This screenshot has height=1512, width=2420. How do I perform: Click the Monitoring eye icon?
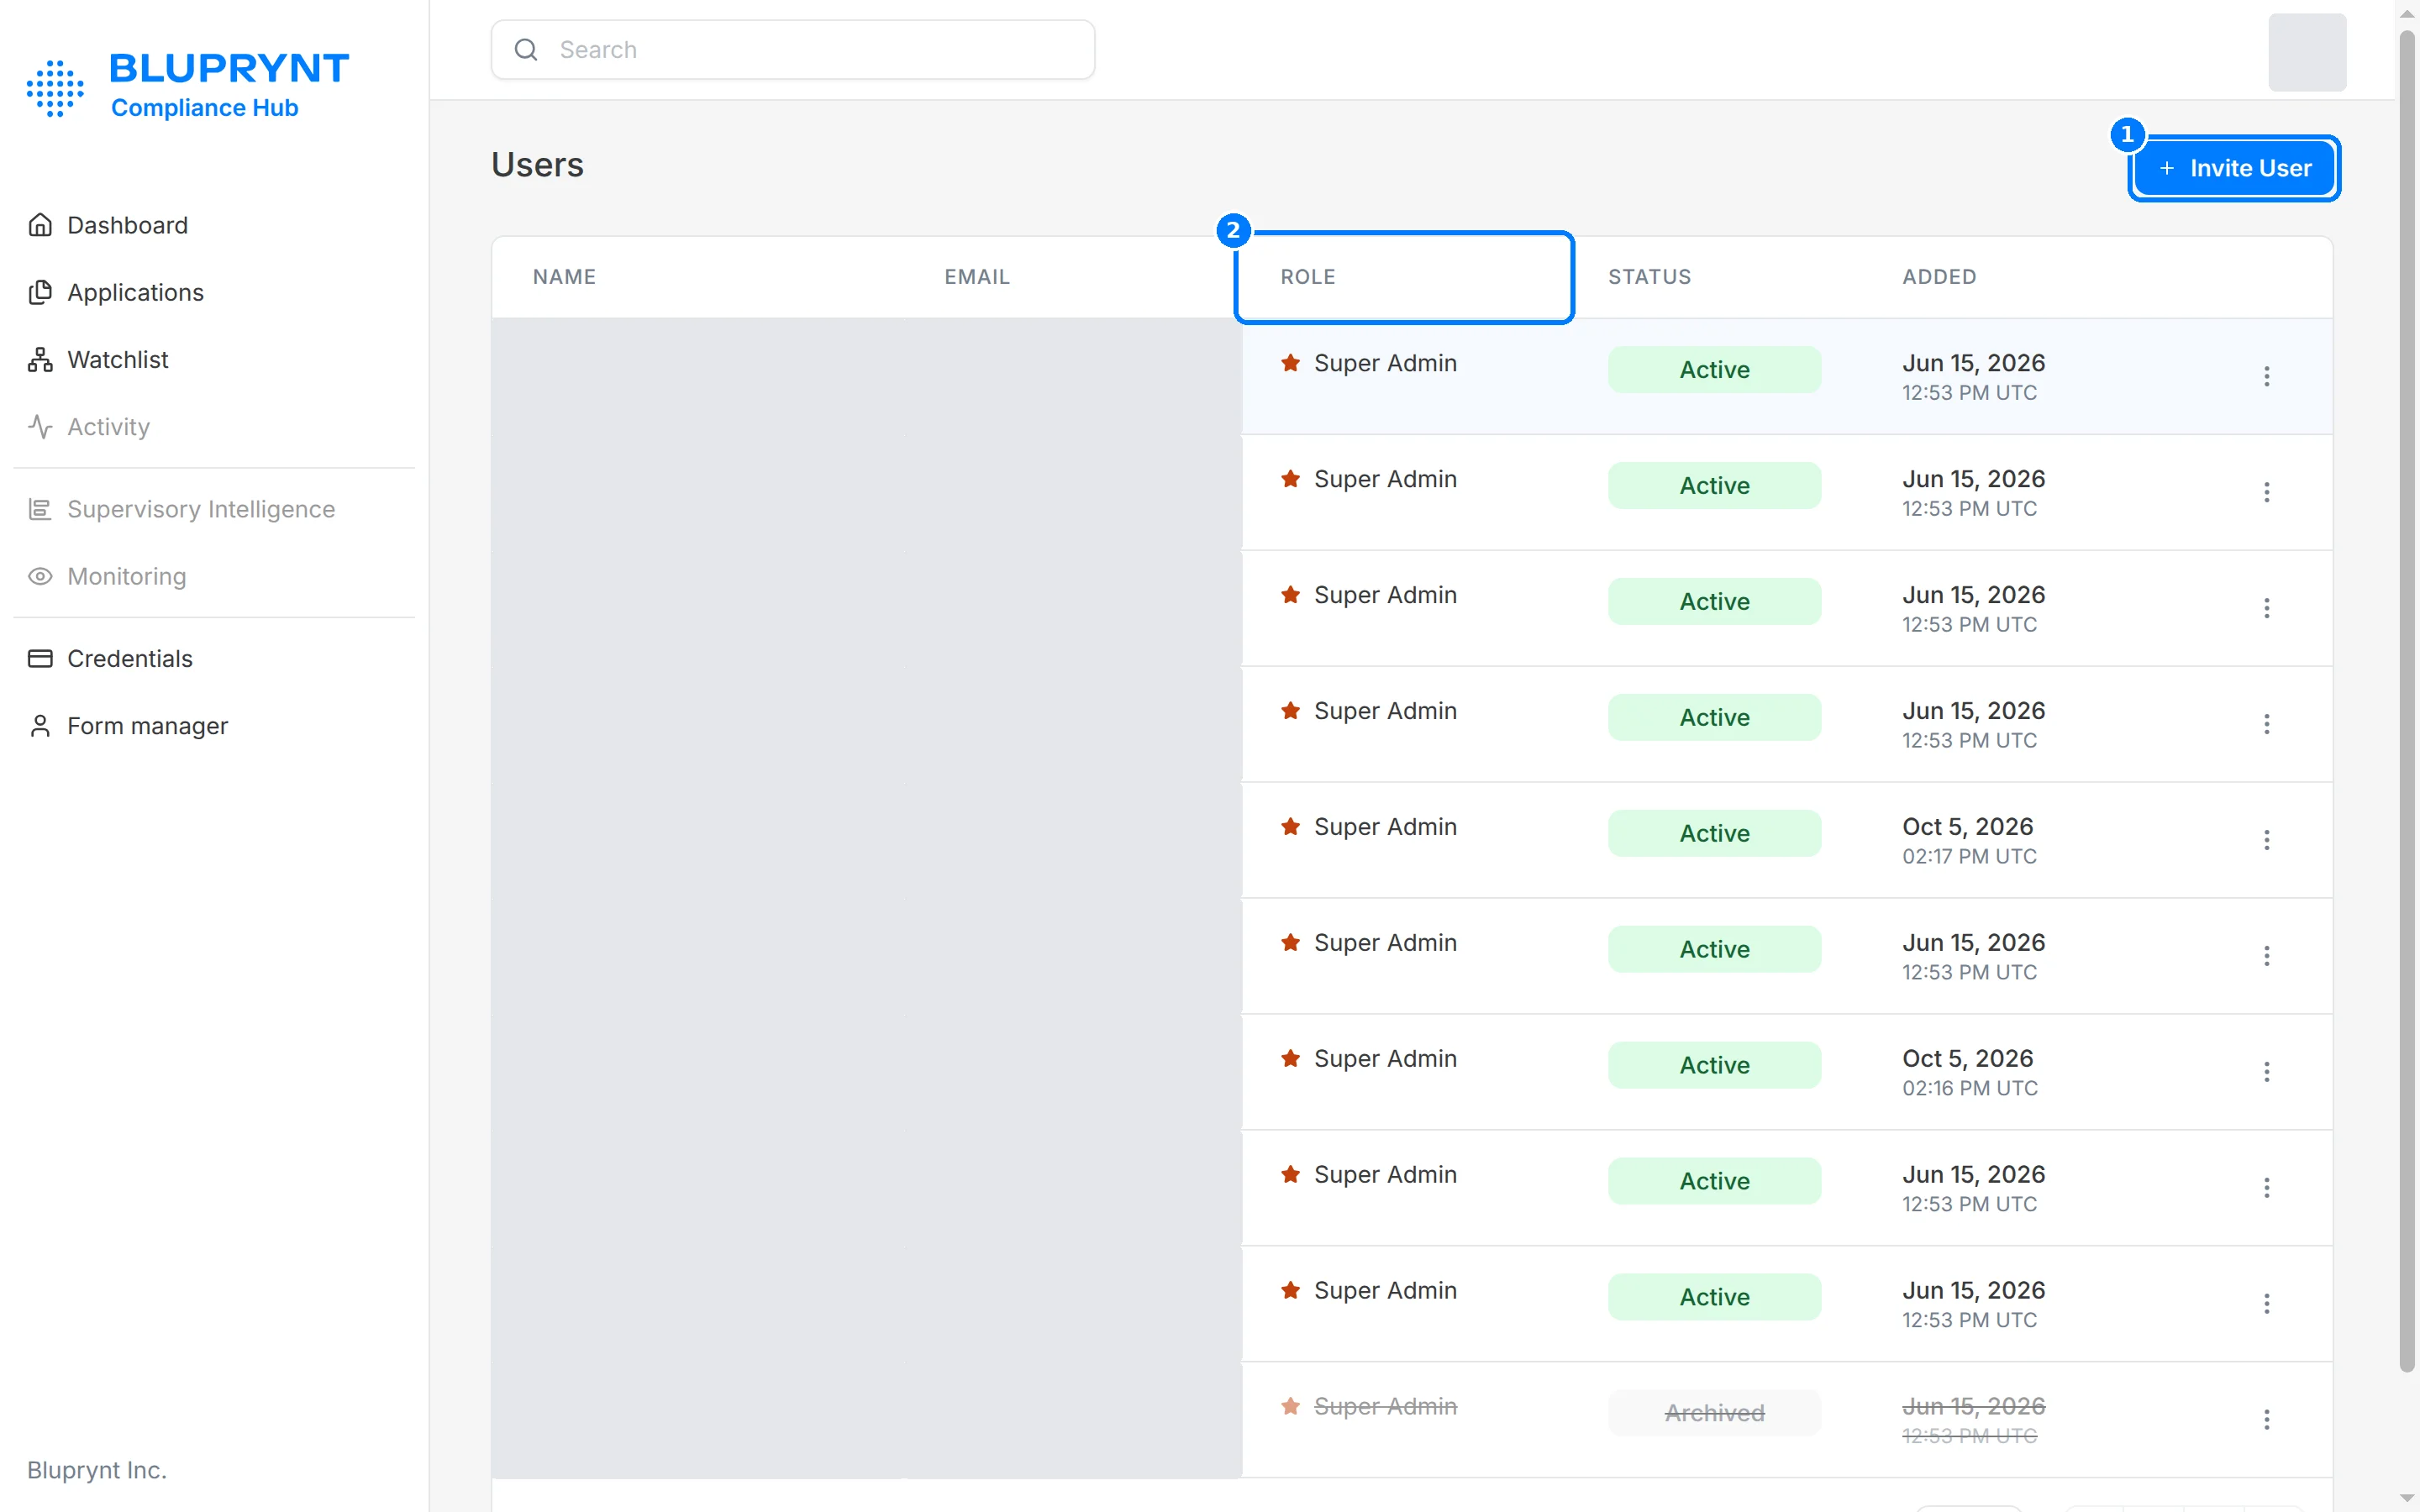tap(40, 576)
